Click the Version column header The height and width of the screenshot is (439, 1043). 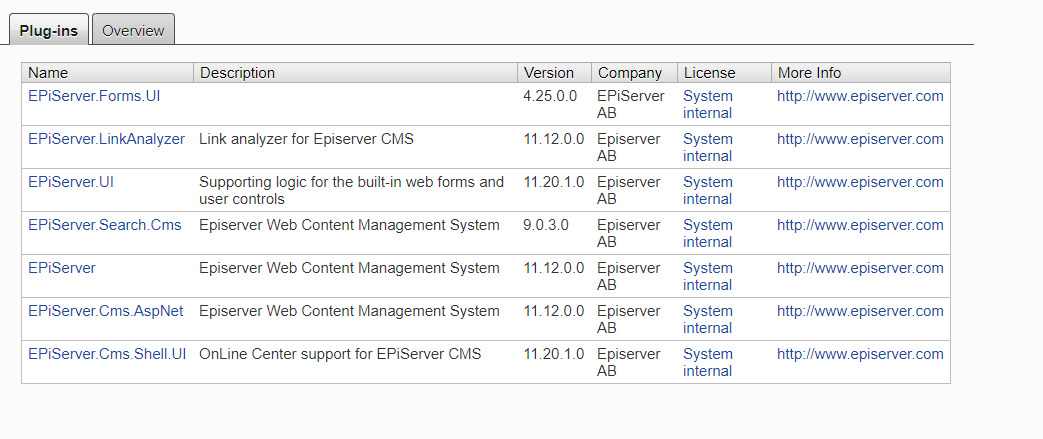[548, 73]
